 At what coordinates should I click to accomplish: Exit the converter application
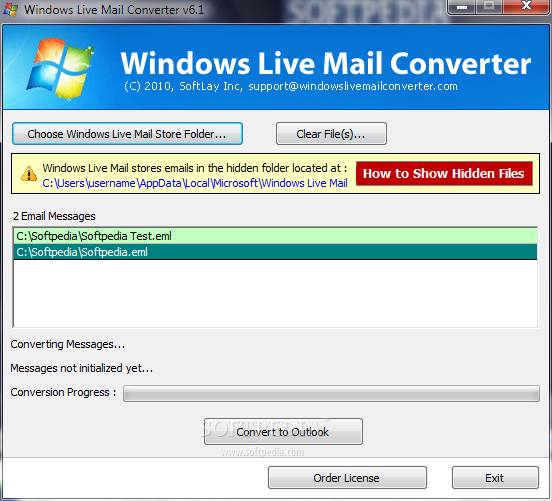coord(495,478)
